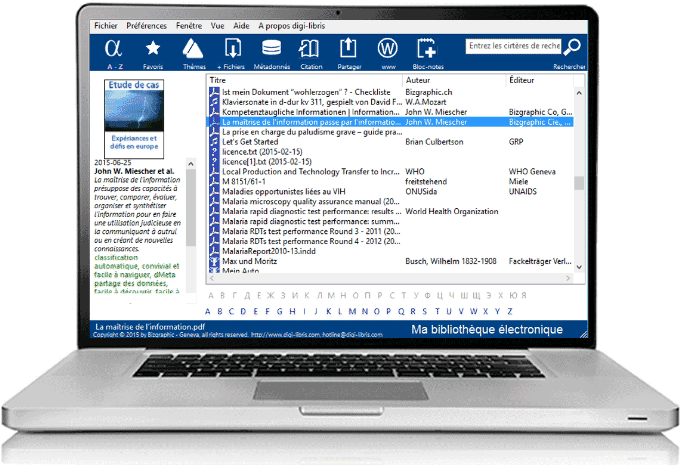Select row Malaria RDTs test performance Round 4
Screen dimensions: 680x465
pos(390,242)
